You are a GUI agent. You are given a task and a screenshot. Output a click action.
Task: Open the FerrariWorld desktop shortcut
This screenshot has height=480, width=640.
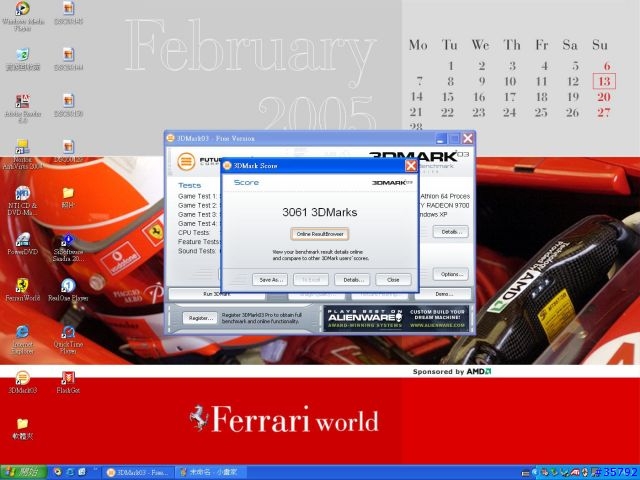click(x=22, y=290)
